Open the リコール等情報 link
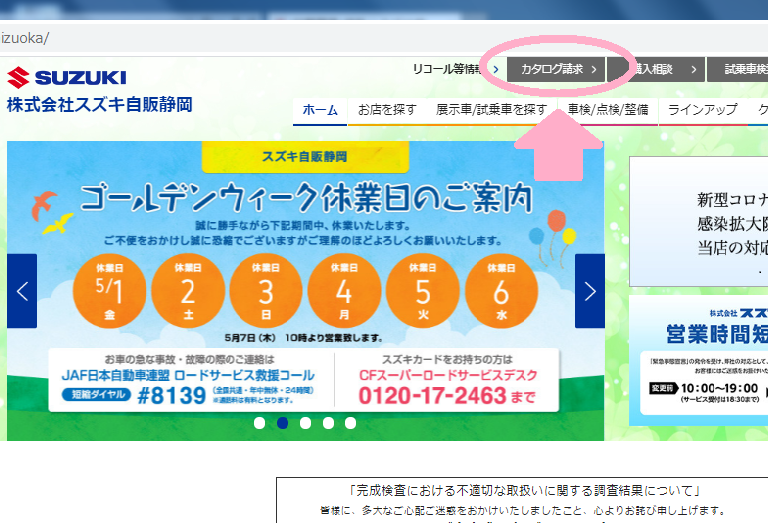 [456, 69]
